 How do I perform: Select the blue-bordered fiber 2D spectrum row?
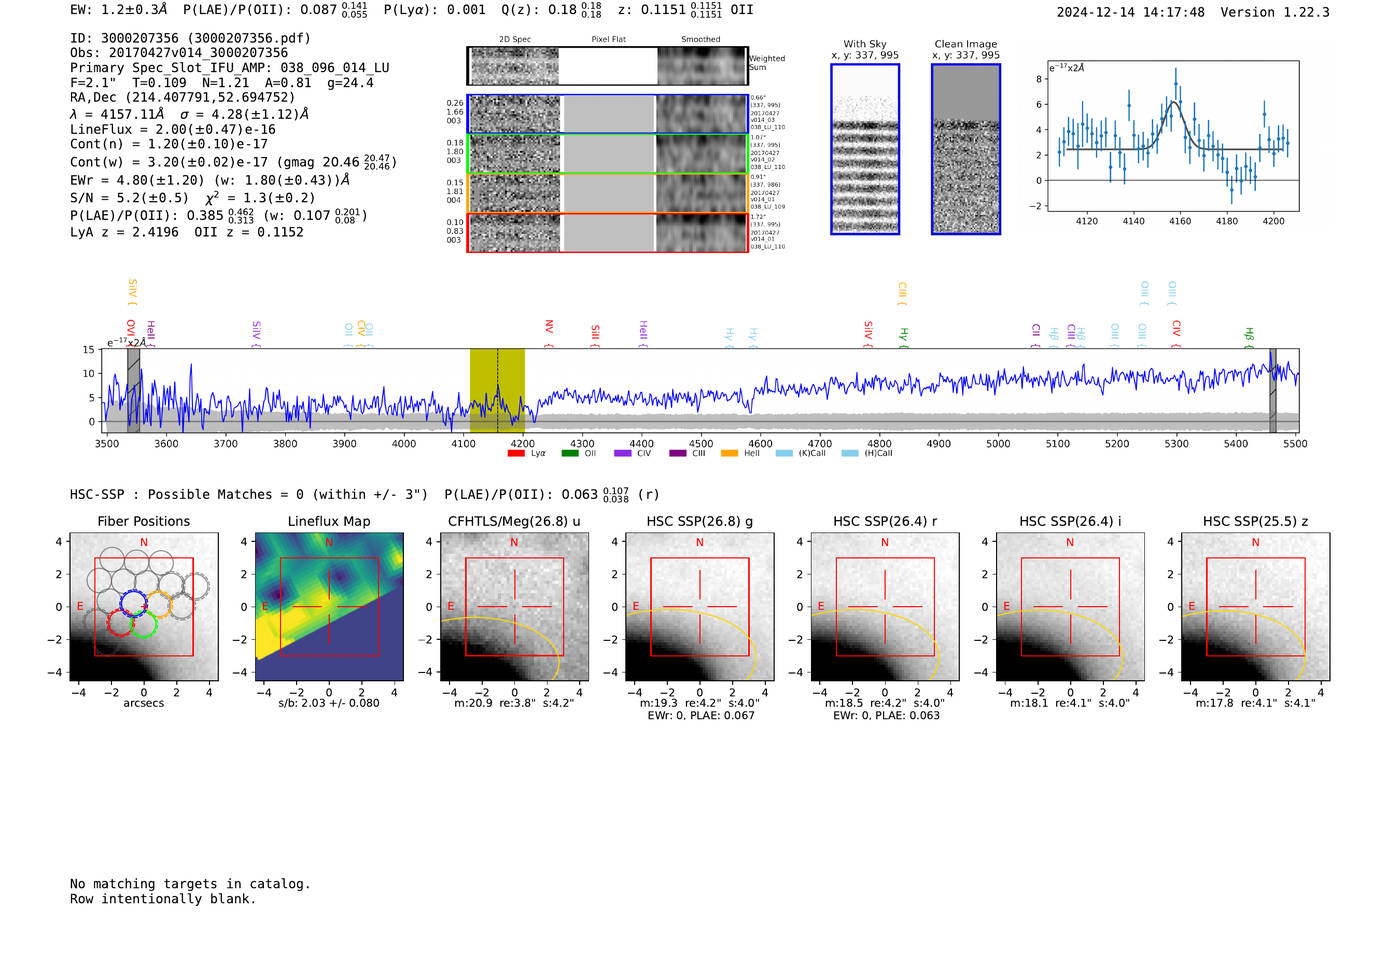607,114
